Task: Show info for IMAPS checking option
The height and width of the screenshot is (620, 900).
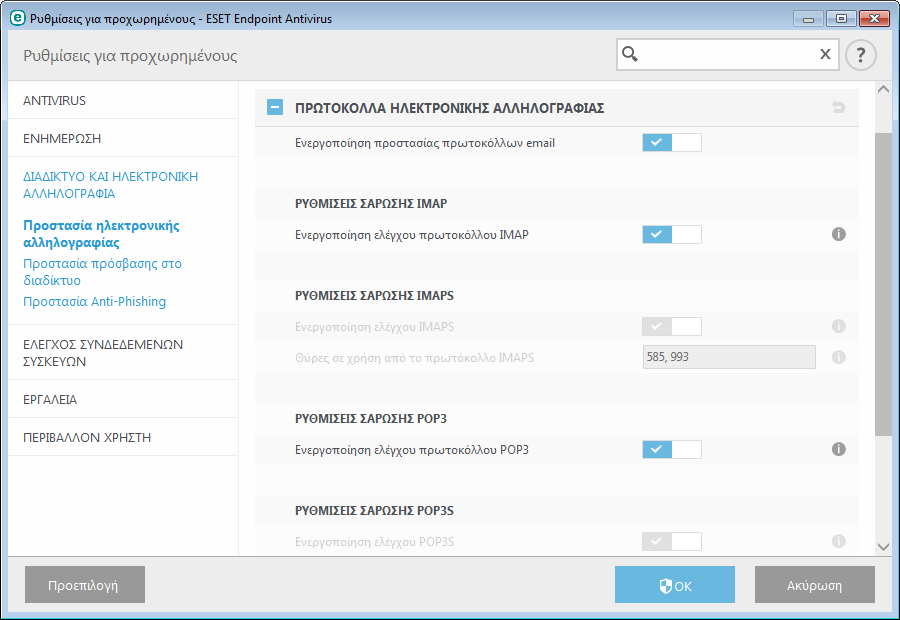Action: [x=839, y=326]
